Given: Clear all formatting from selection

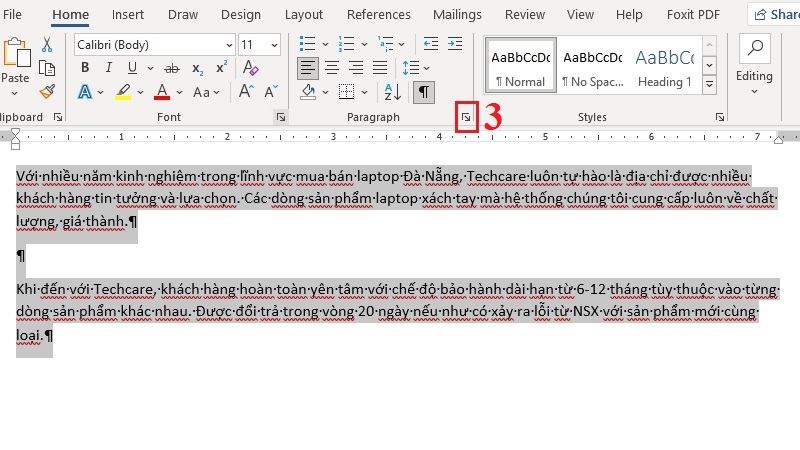Looking at the screenshot, I should click(250, 67).
